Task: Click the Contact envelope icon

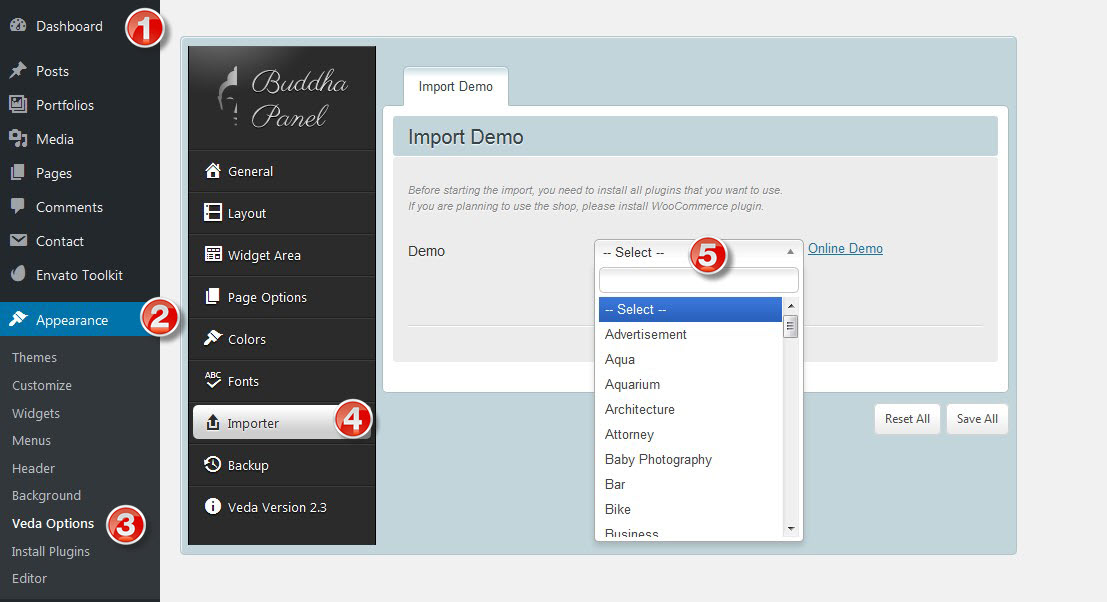Action: tap(18, 241)
